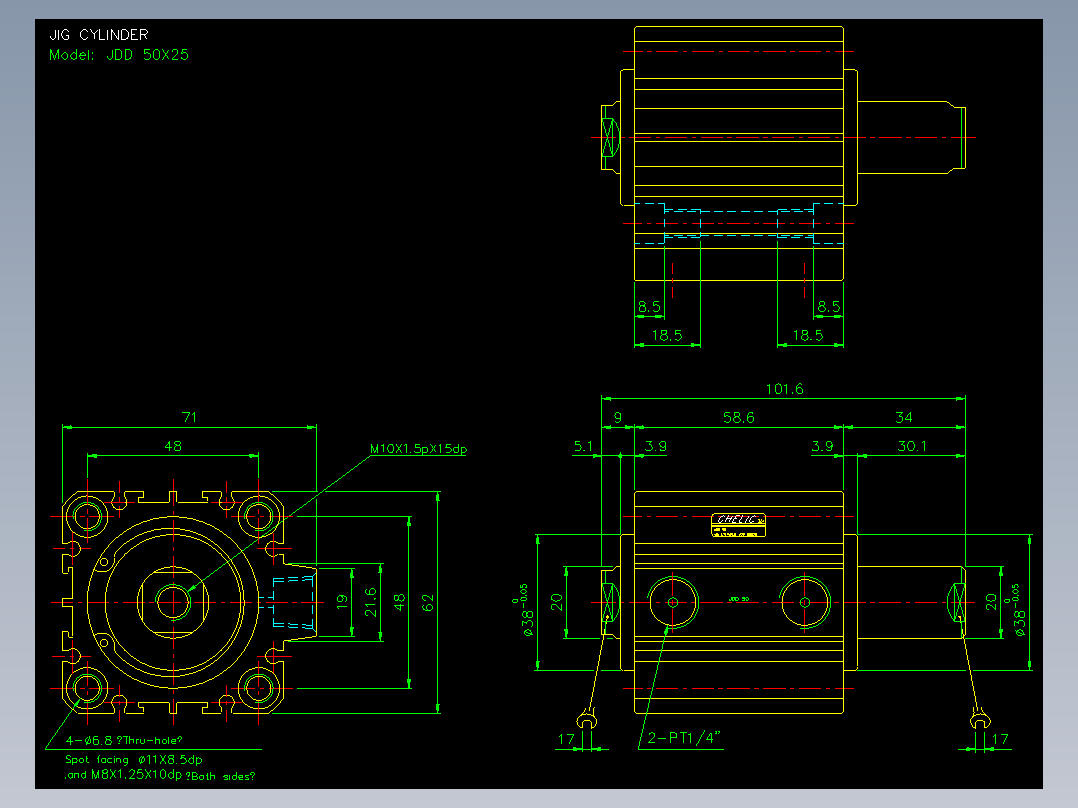Viewport: 1078px width, 808px height.
Task: Select the "19" dimension value
Action: [342, 602]
